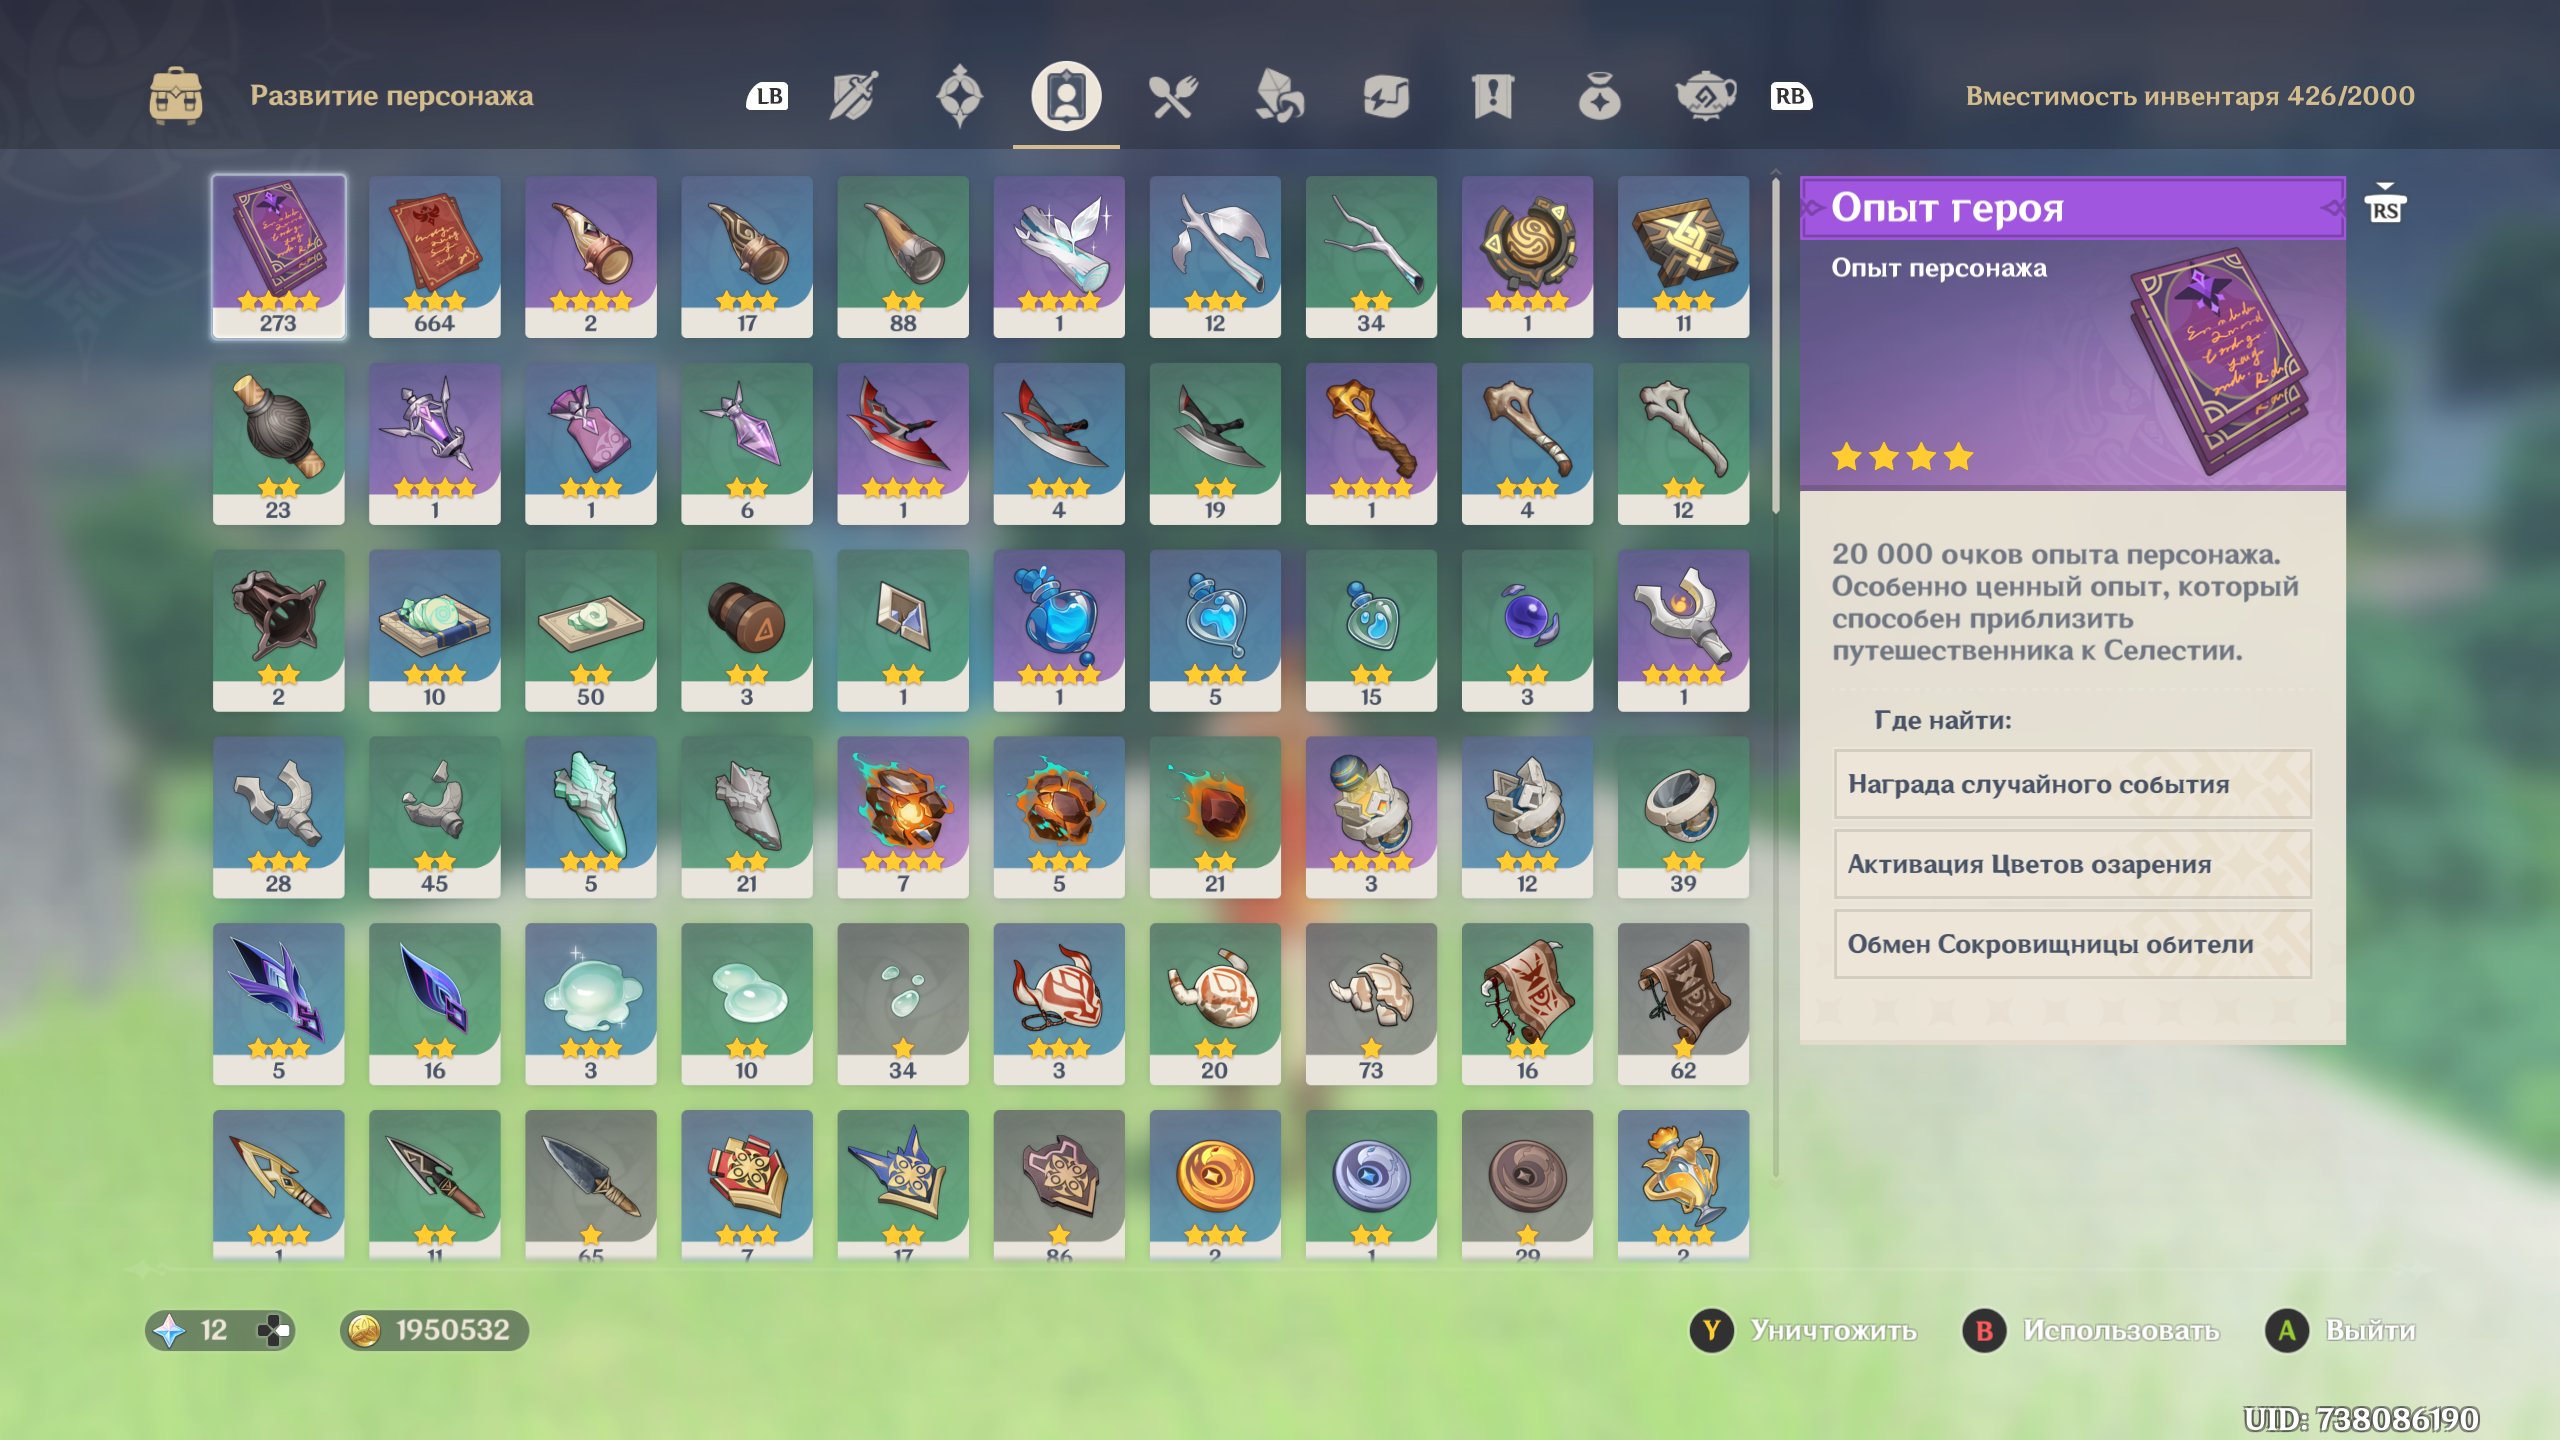Open the Artifacts inventory tab
The width and height of the screenshot is (2560, 1440).
click(959, 97)
